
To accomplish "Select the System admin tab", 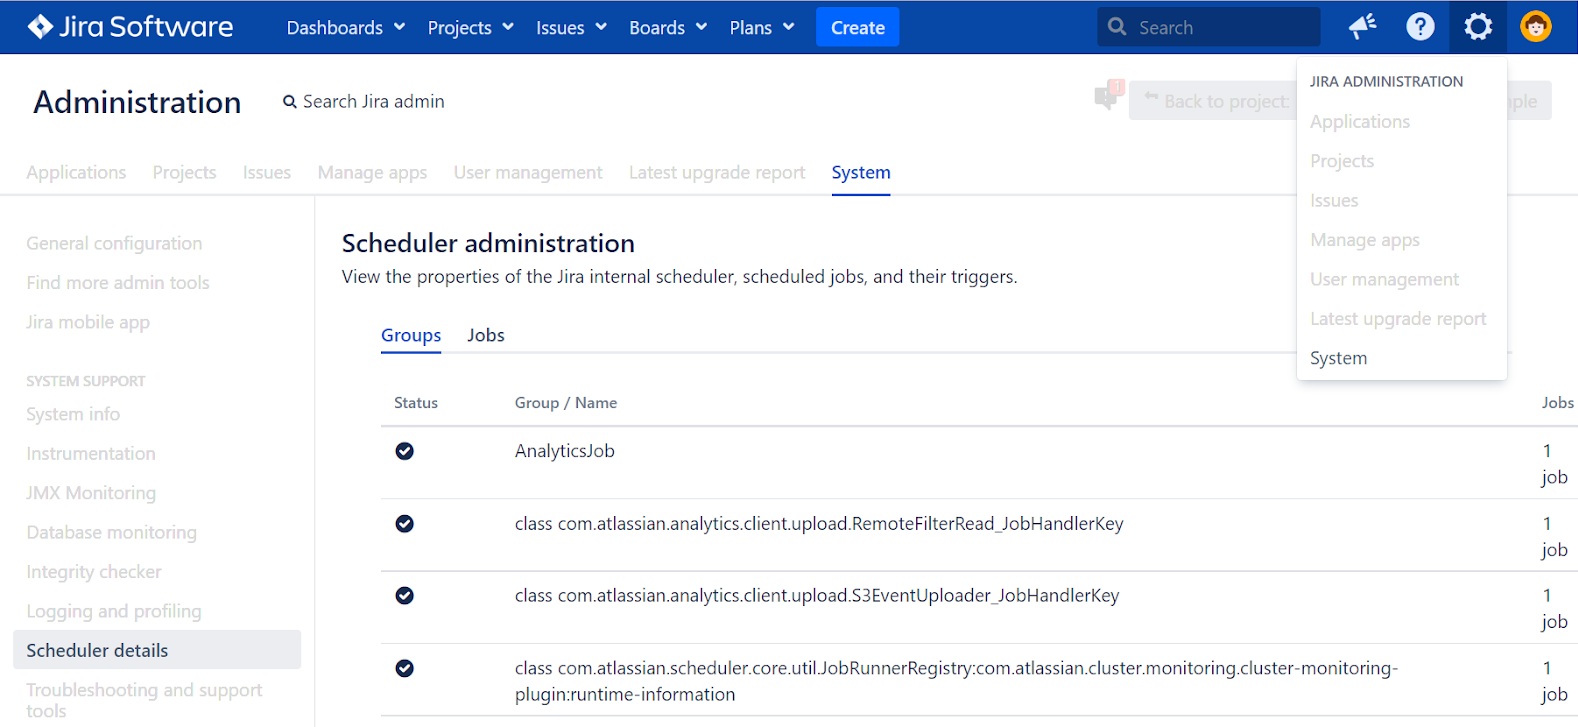I will [861, 172].
